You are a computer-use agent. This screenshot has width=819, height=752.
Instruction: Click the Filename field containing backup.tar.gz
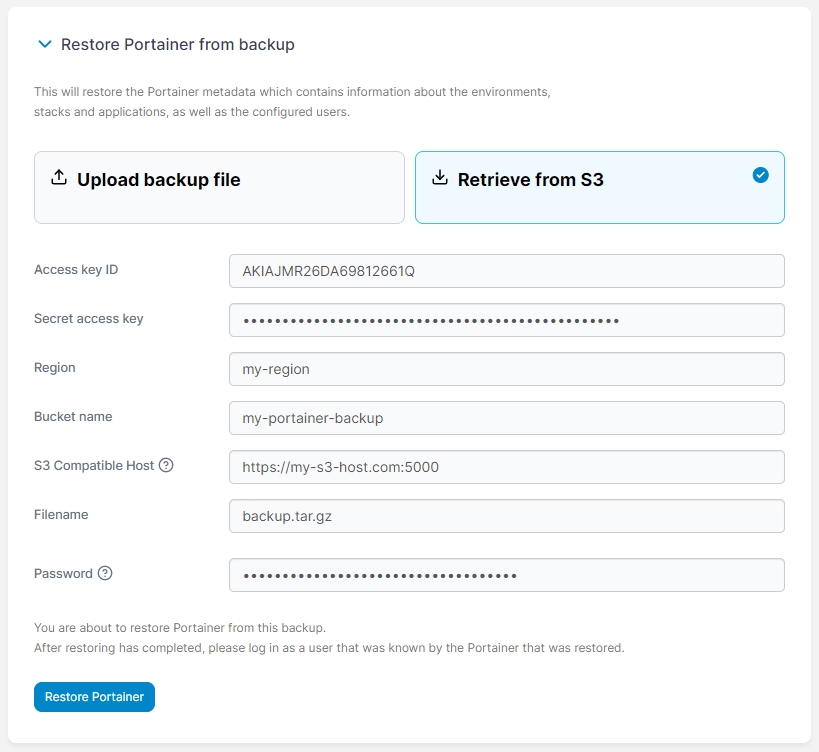pyautogui.click(x=506, y=516)
